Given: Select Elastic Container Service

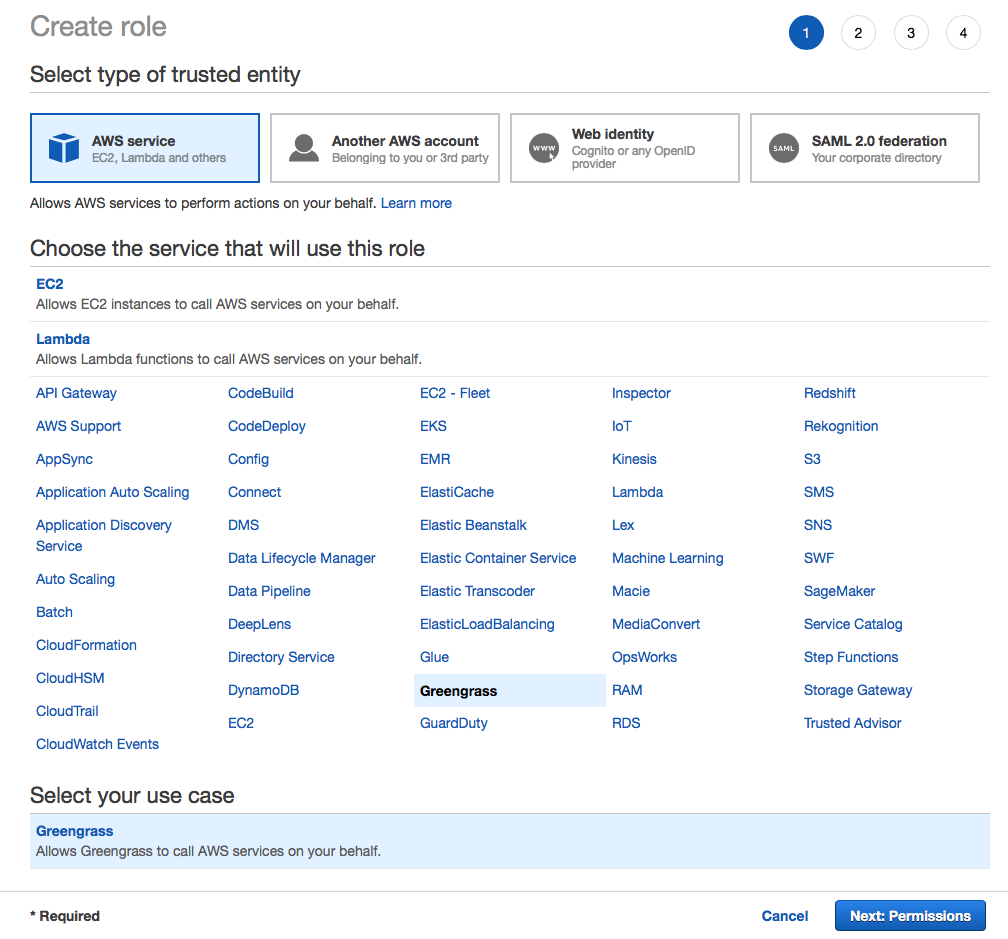Looking at the screenshot, I should point(498,558).
